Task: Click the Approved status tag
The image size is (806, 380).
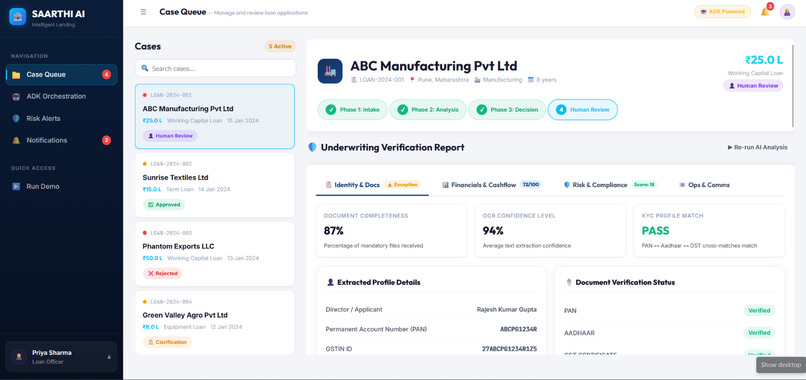Action: pyautogui.click(x=163, y=205)
